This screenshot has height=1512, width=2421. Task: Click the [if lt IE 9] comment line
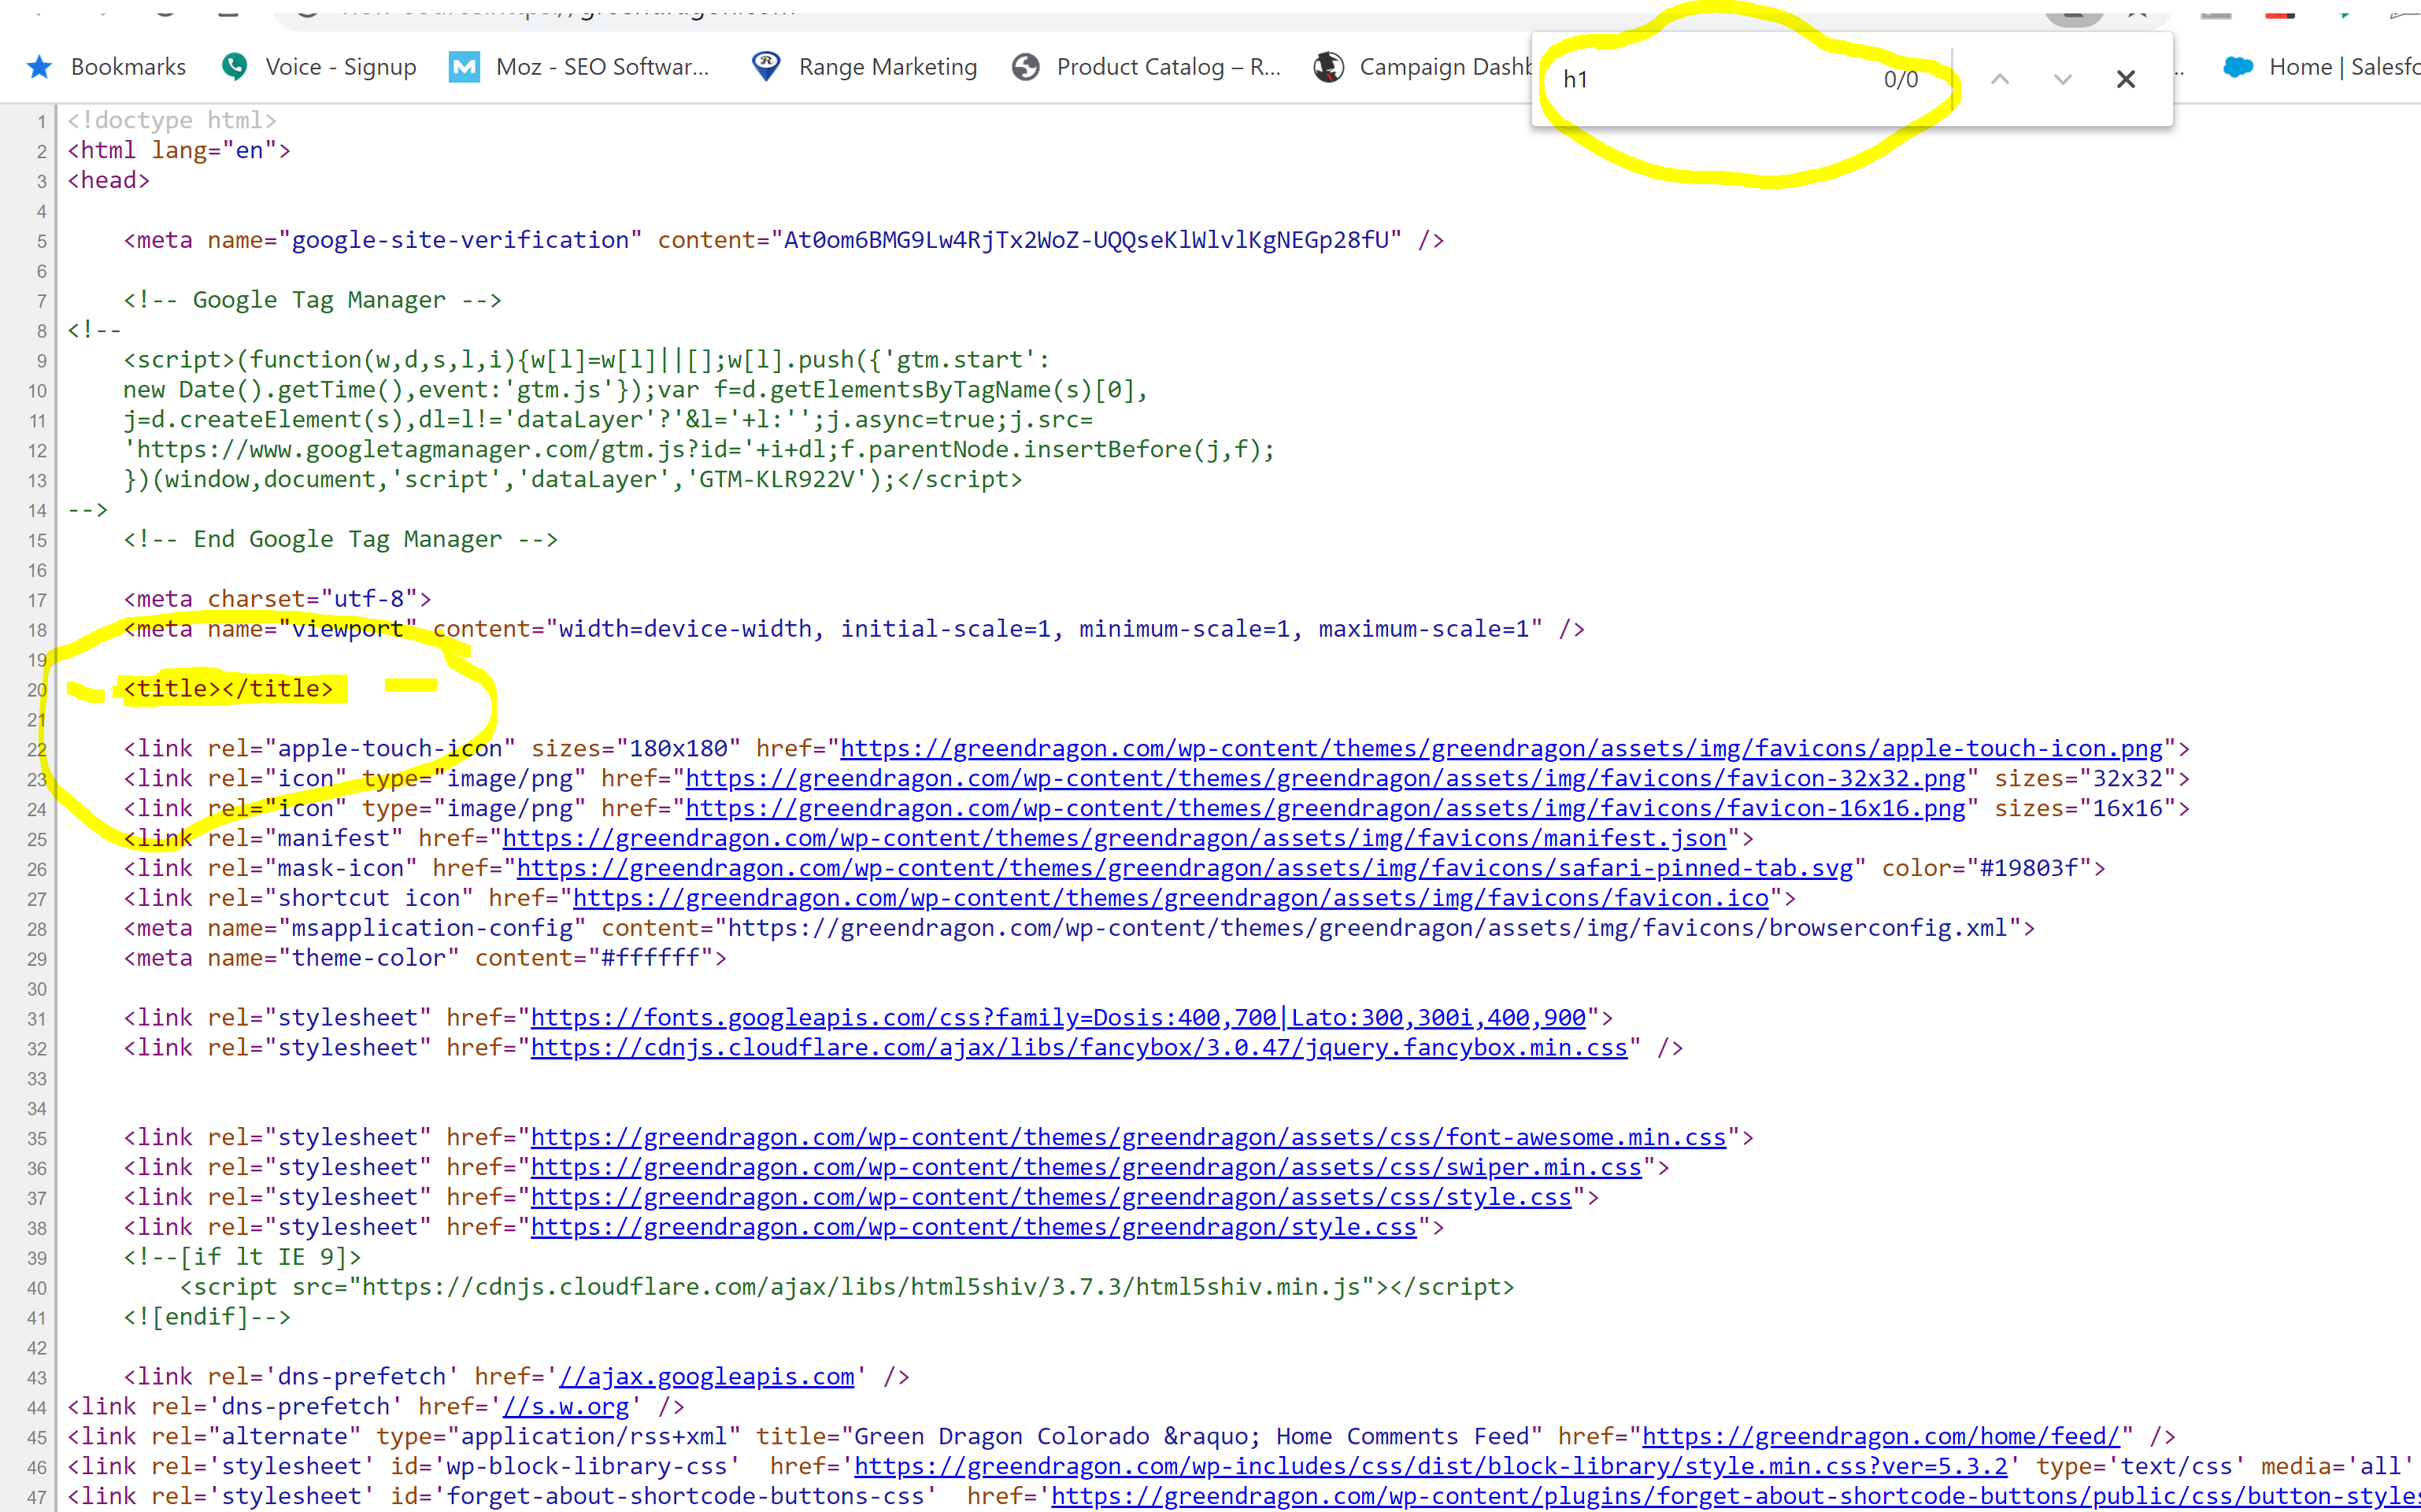tap(242, 1256)
